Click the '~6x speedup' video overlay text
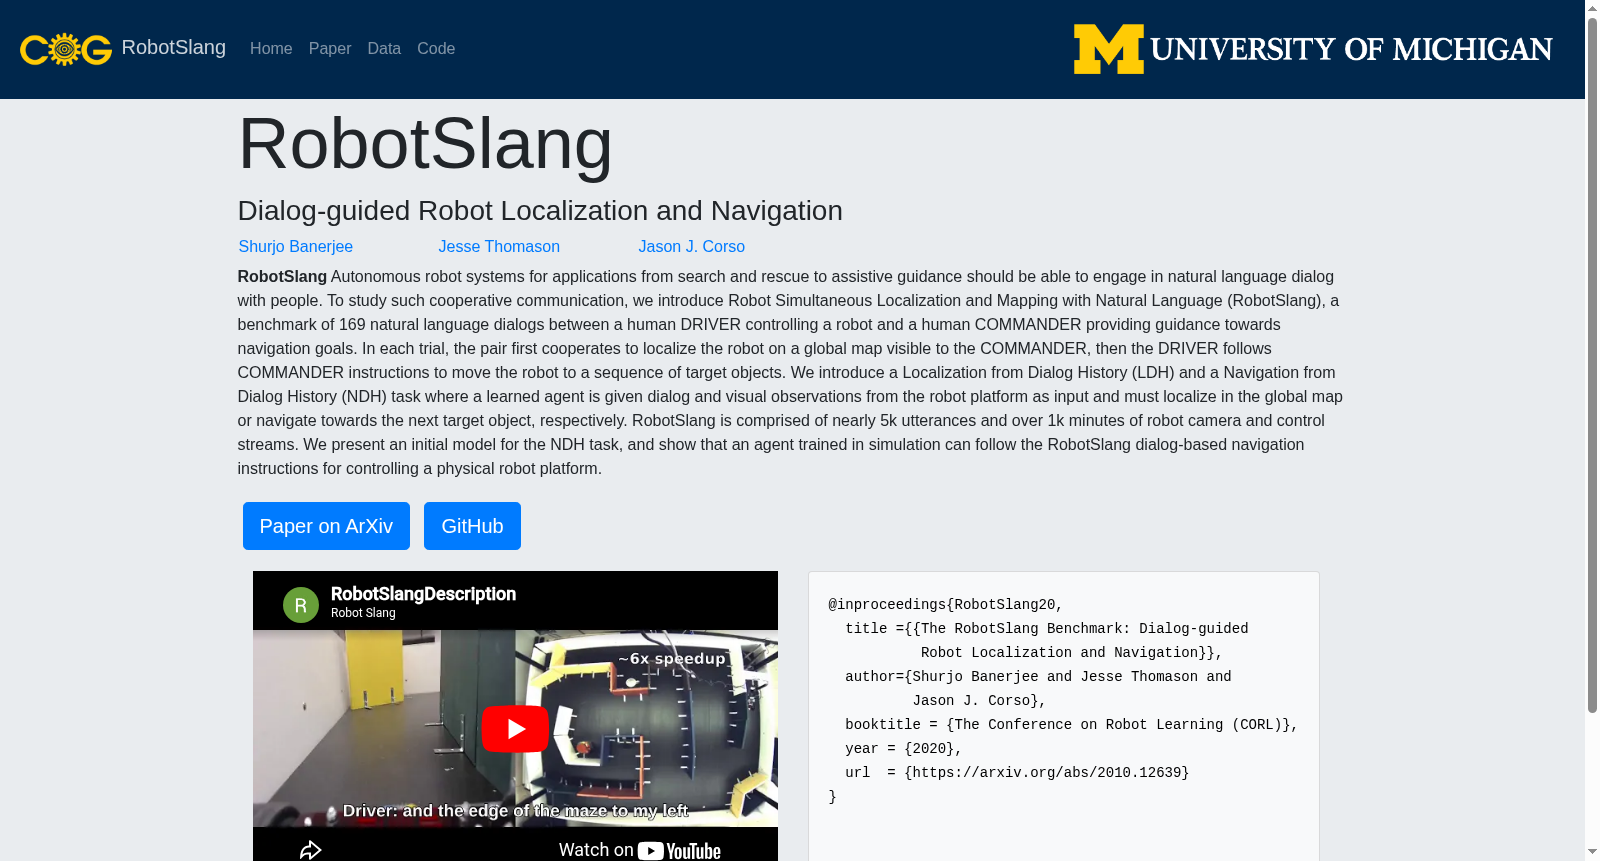Screen dimensions: 1600x861 tap(671, 658)
